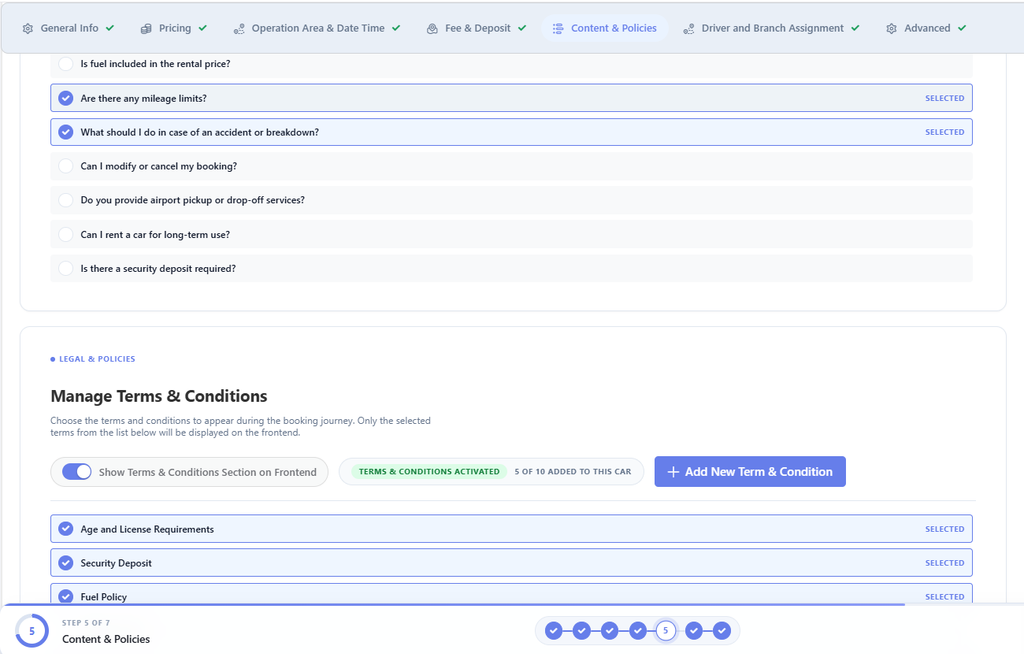This screenshot has height=654, width=1024.
Task: Go to step 2 in the bottom stepper
Action: (x=582, y=630)
